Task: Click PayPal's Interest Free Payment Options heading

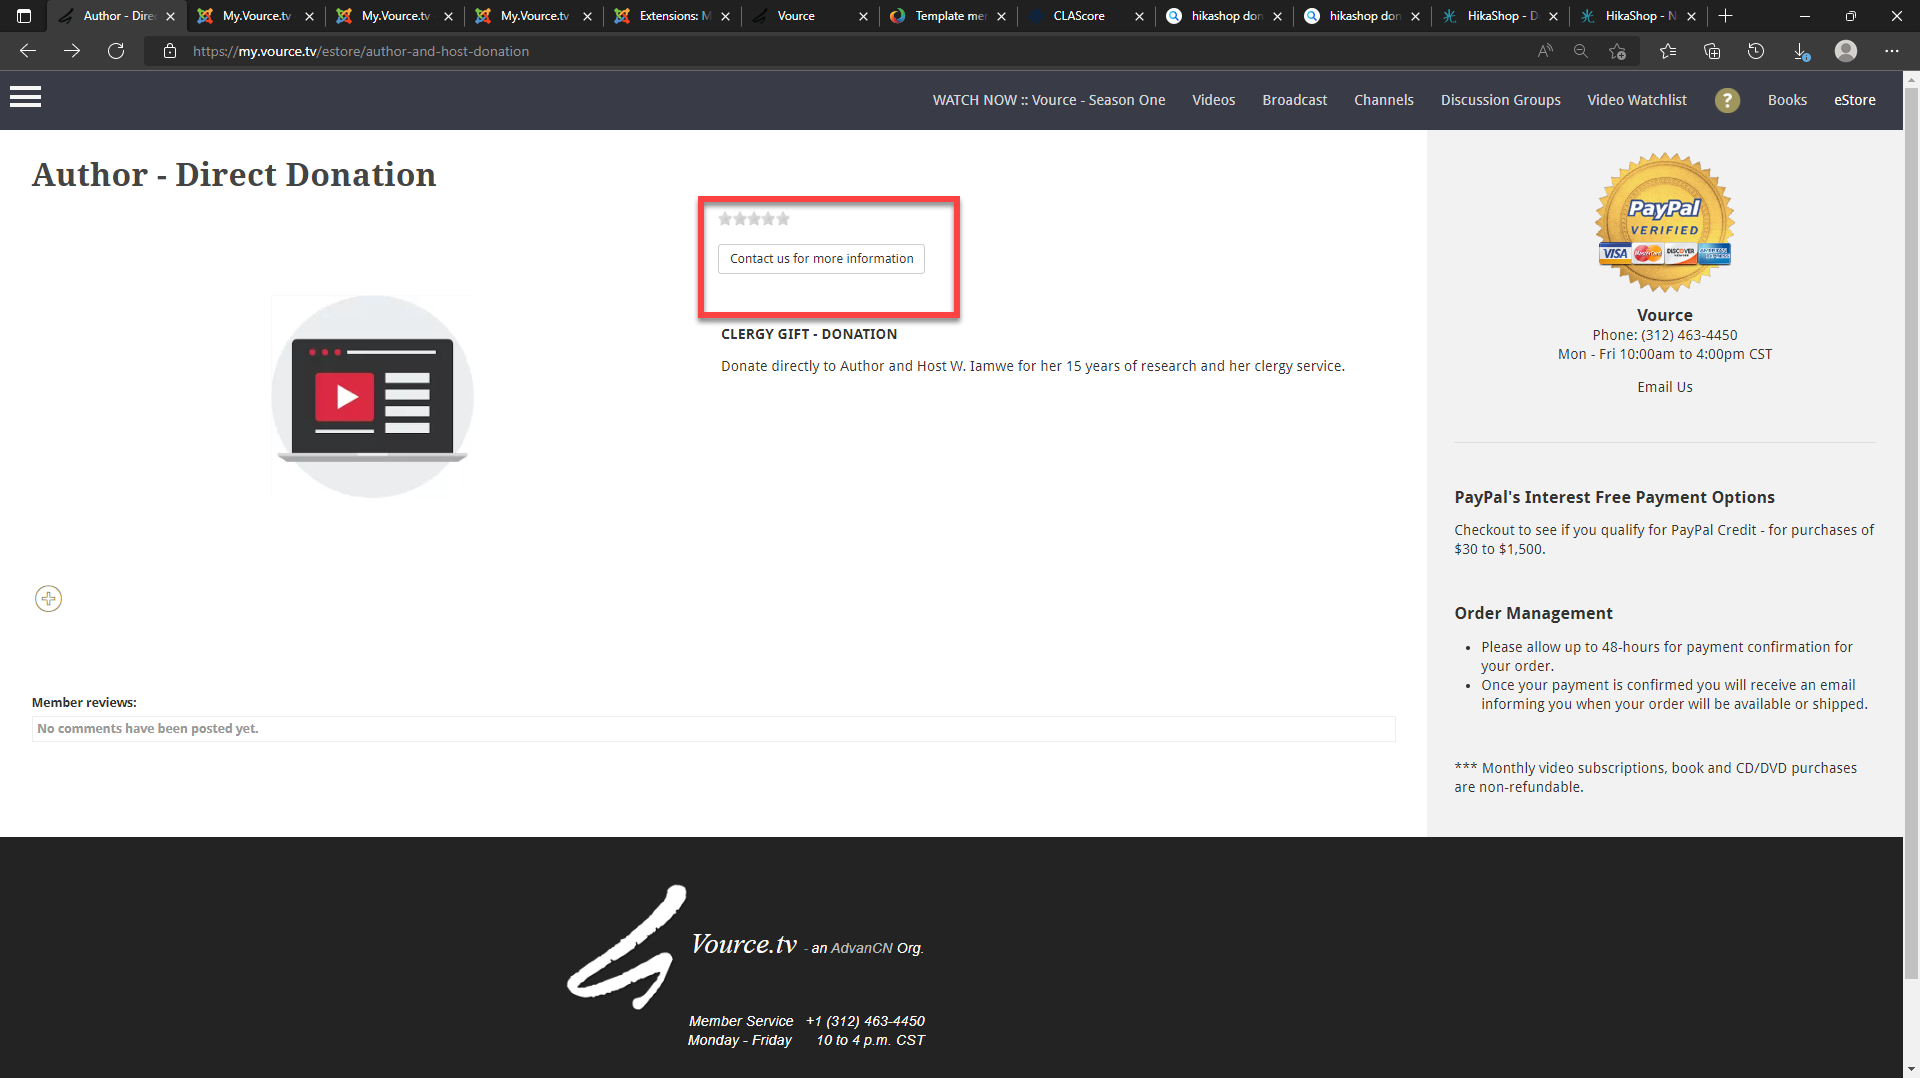Action: point(1614,497)
